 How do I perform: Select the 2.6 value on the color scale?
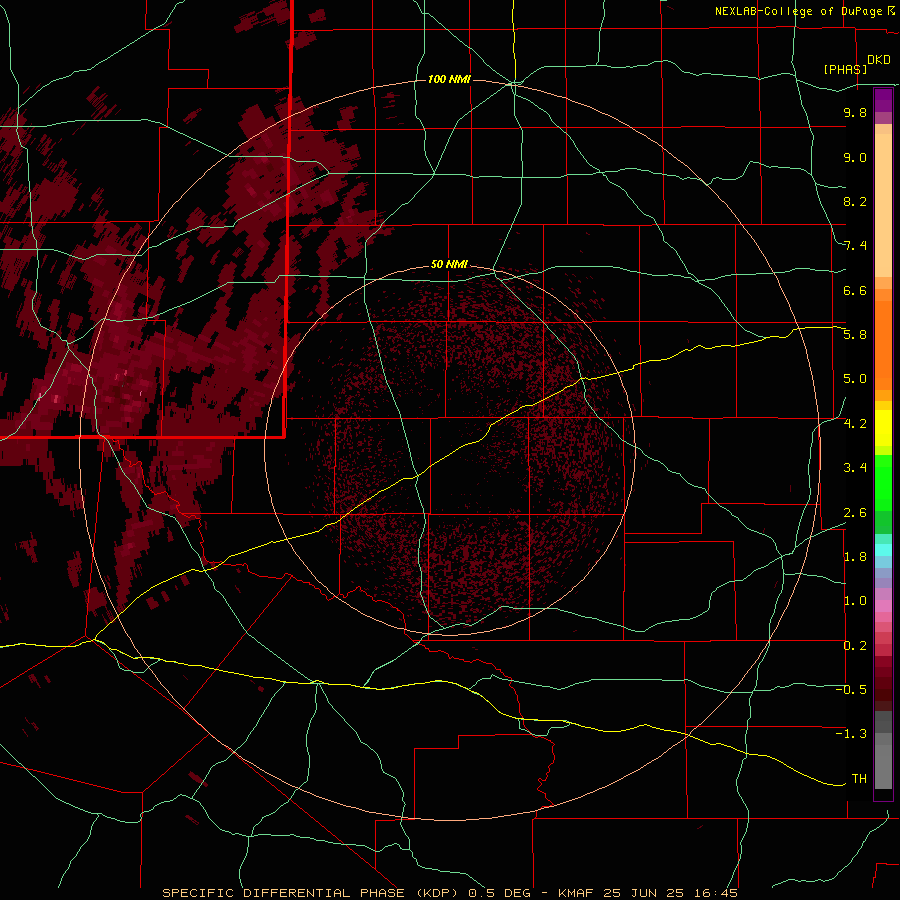[x=855, y=513]
